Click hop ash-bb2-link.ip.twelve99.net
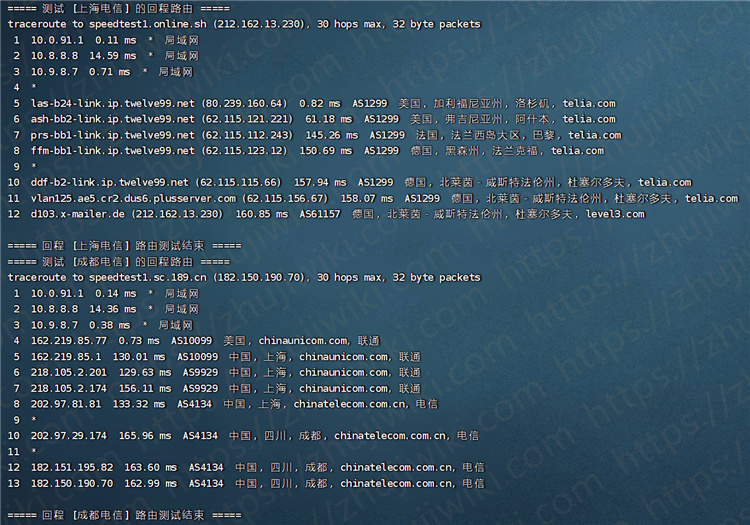 (112, 119)
